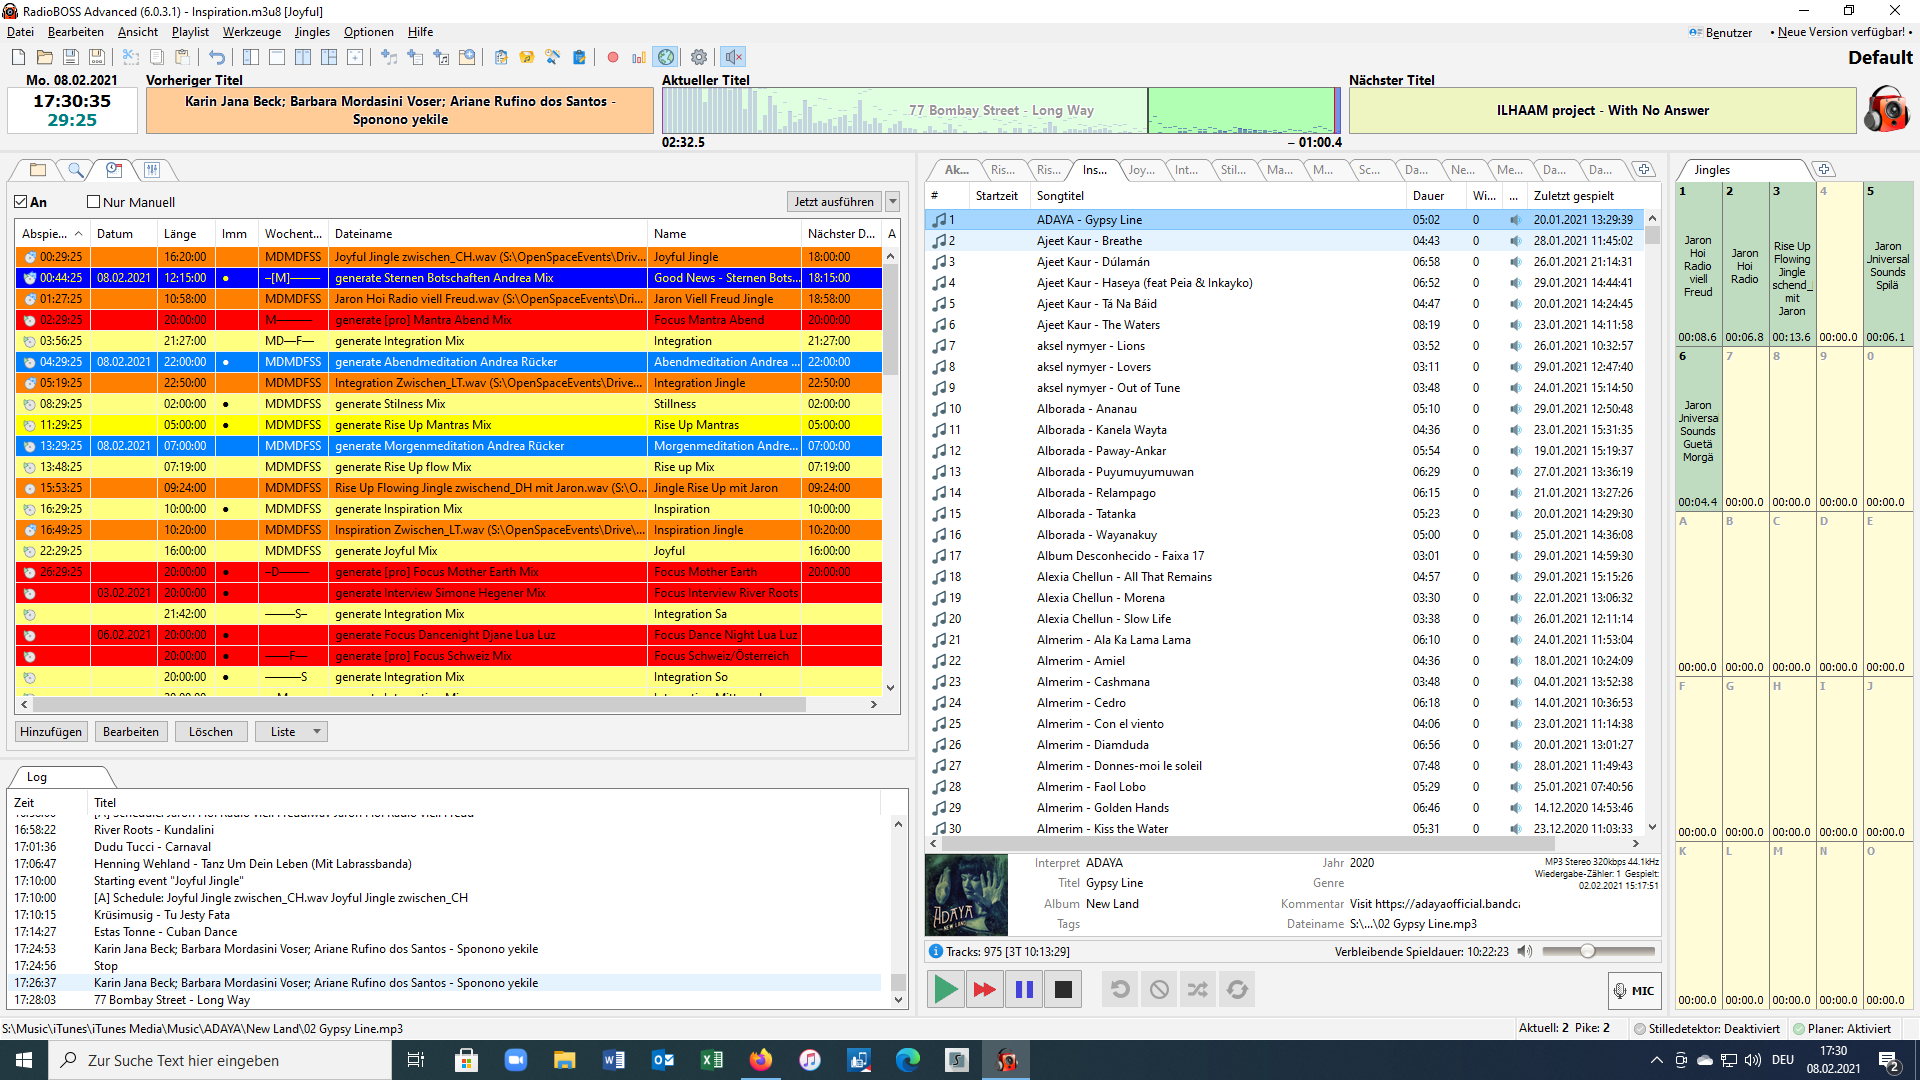1920x1080 pixels.
Task: Sort events by the 'Abspie...' column arrow
Action: point(78,234)
